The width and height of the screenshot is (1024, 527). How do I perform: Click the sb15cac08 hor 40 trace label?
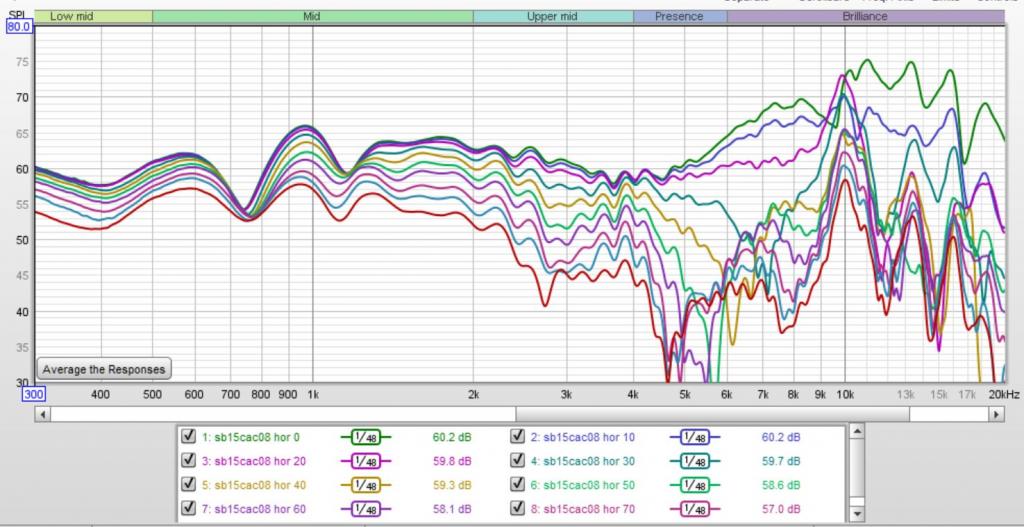click(253, 485)
